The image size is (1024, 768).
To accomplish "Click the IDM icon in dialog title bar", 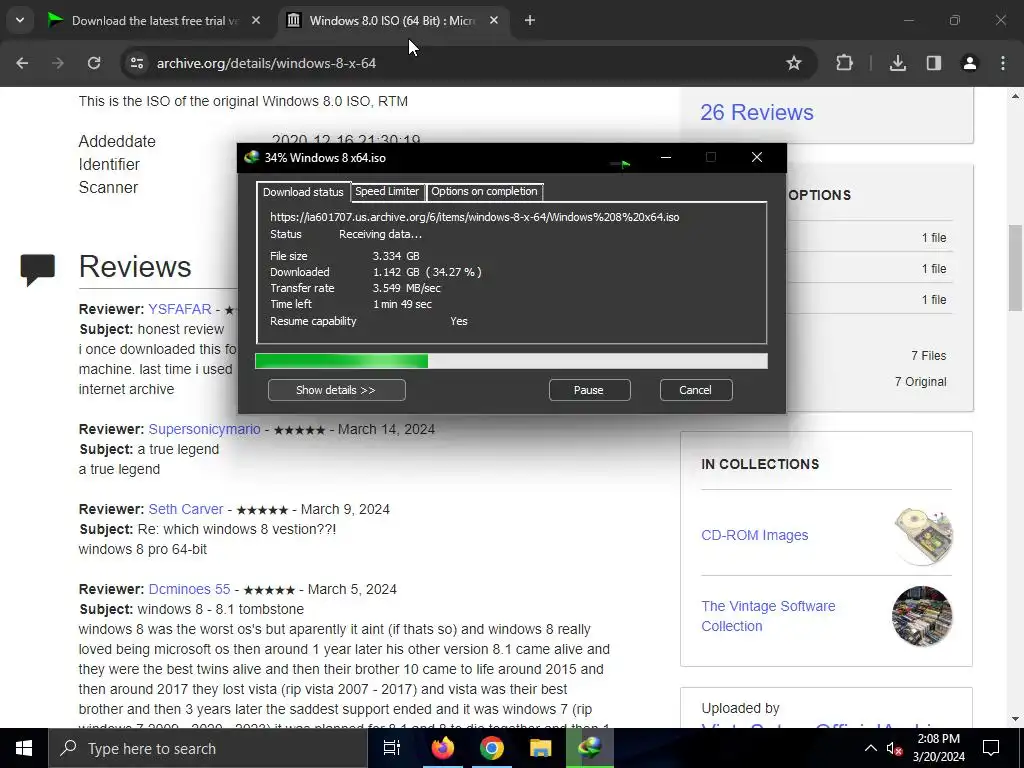I will click(x=251, y=157).
